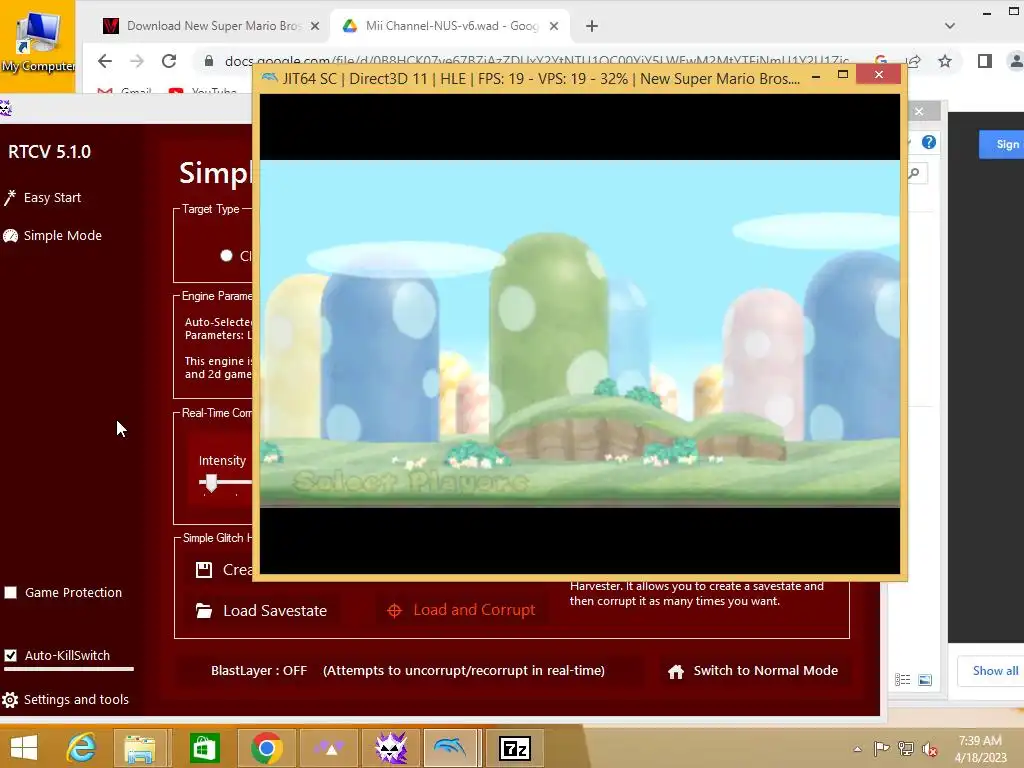Screen dimensions: 1024x768
Task: Open Chrome tab search dropdown
Action: point(950,26)
